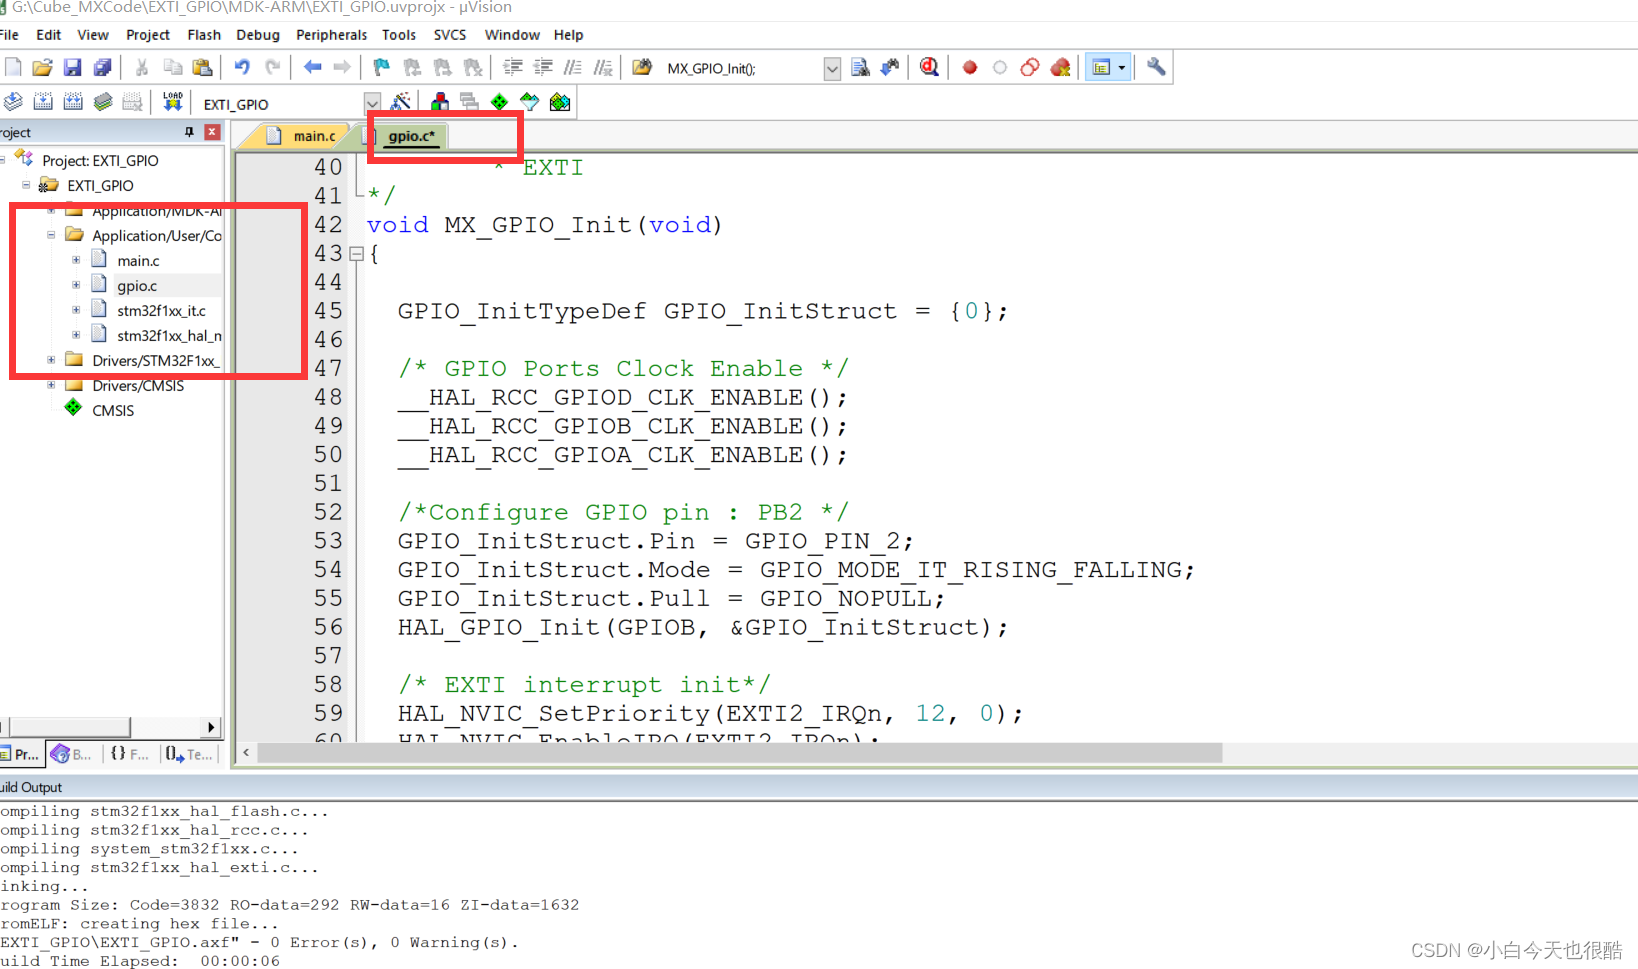Switch to the main.c editor tab

click(x=314, y=135)
